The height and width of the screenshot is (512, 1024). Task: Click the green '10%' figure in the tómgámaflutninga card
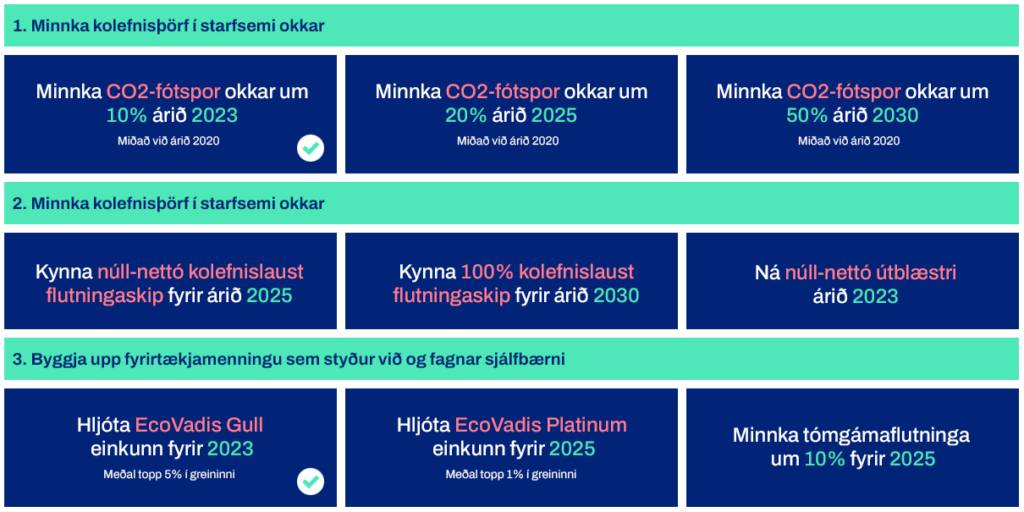point(825,459)
